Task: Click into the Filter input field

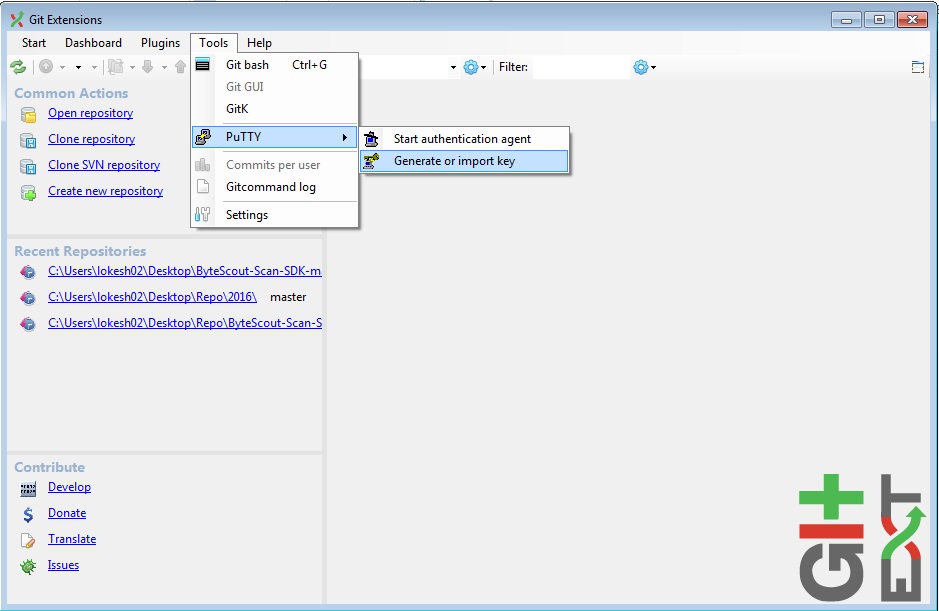Action: click(581, 67)
